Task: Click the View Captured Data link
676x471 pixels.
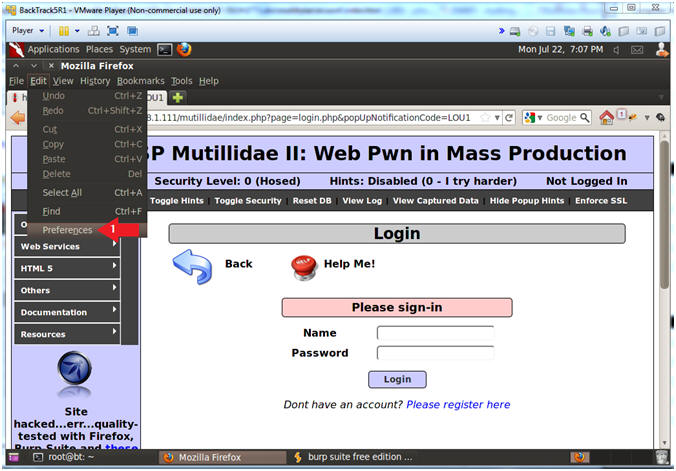Action: pos(435,201)
